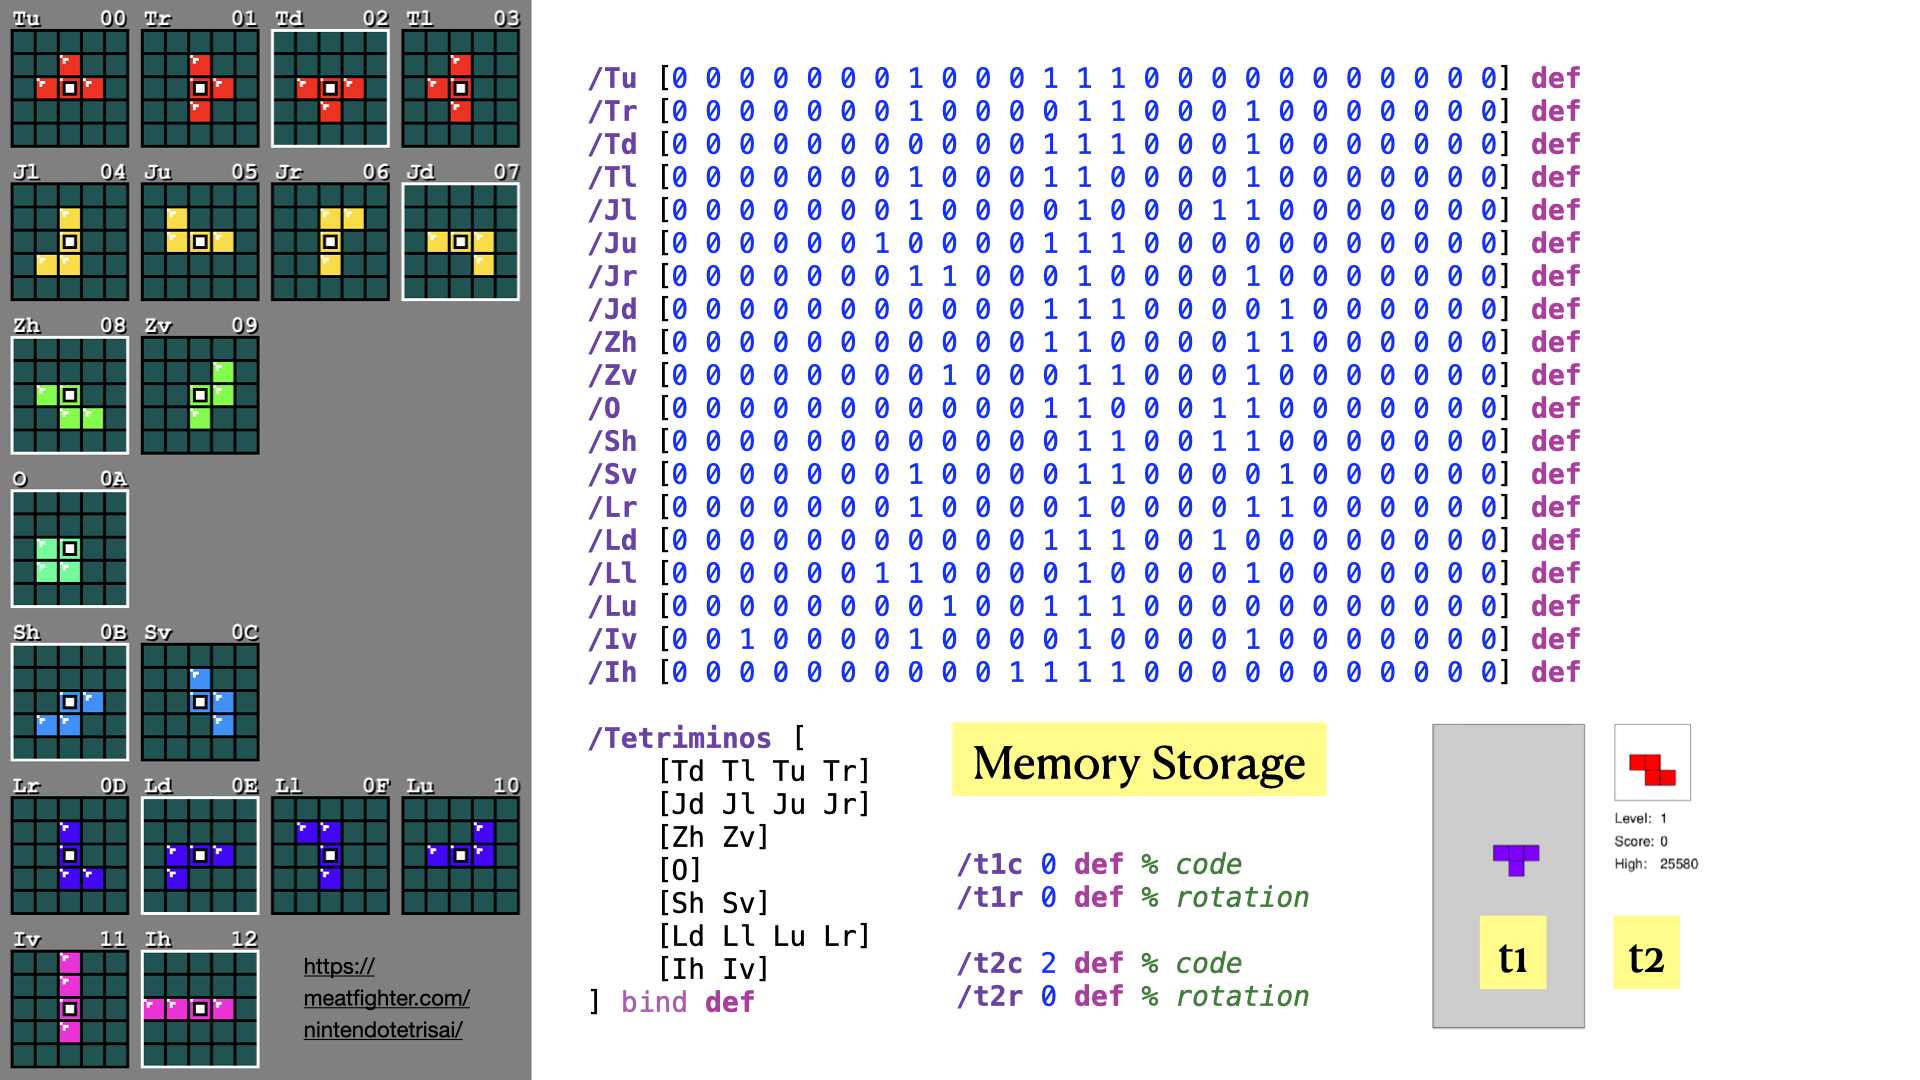
Task: Click the purple T piece in playfield
Action: pyautogui.click(x=1516, y=859)
